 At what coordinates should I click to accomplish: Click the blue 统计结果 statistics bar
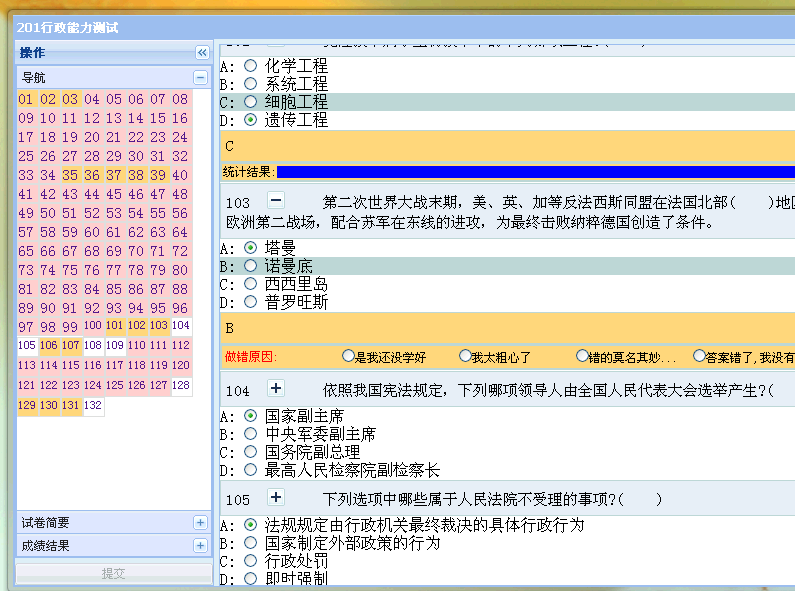536,172
